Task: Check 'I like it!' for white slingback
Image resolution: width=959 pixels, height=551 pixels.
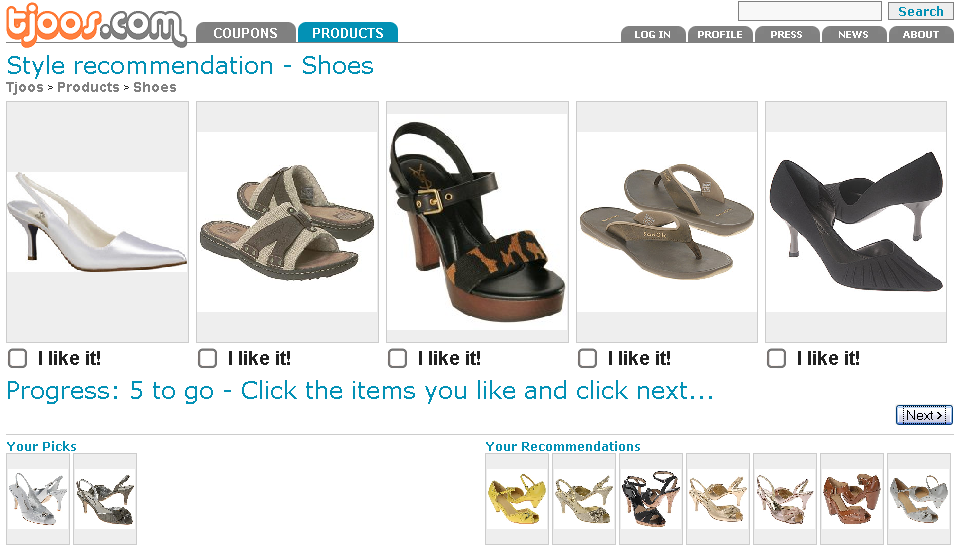Action: pyautogui.click(x=18, y=358)
